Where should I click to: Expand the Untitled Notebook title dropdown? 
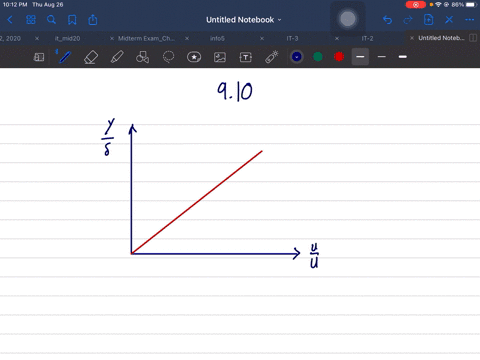pyautogui.click(x=243, y=20)
